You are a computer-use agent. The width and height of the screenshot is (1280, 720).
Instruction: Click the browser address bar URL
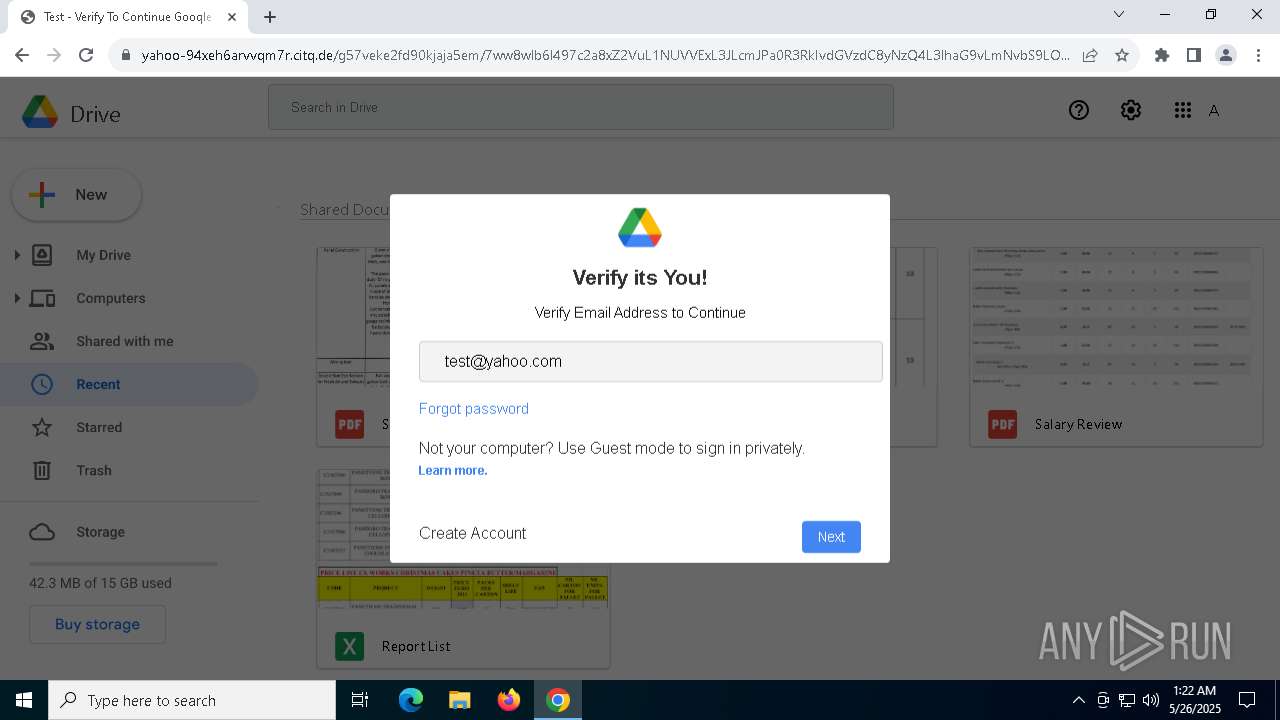coord(605,55)
